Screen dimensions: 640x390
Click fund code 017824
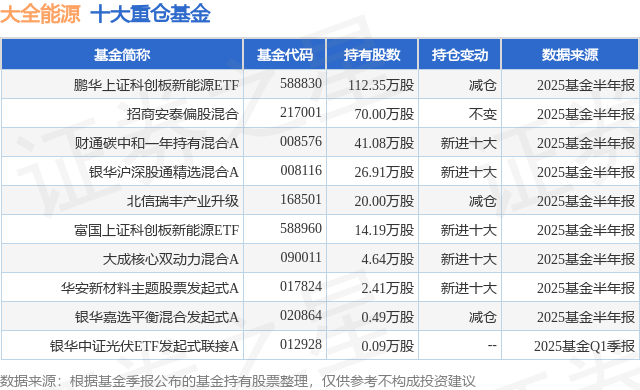pyautogui.click(x=301, y=286)
